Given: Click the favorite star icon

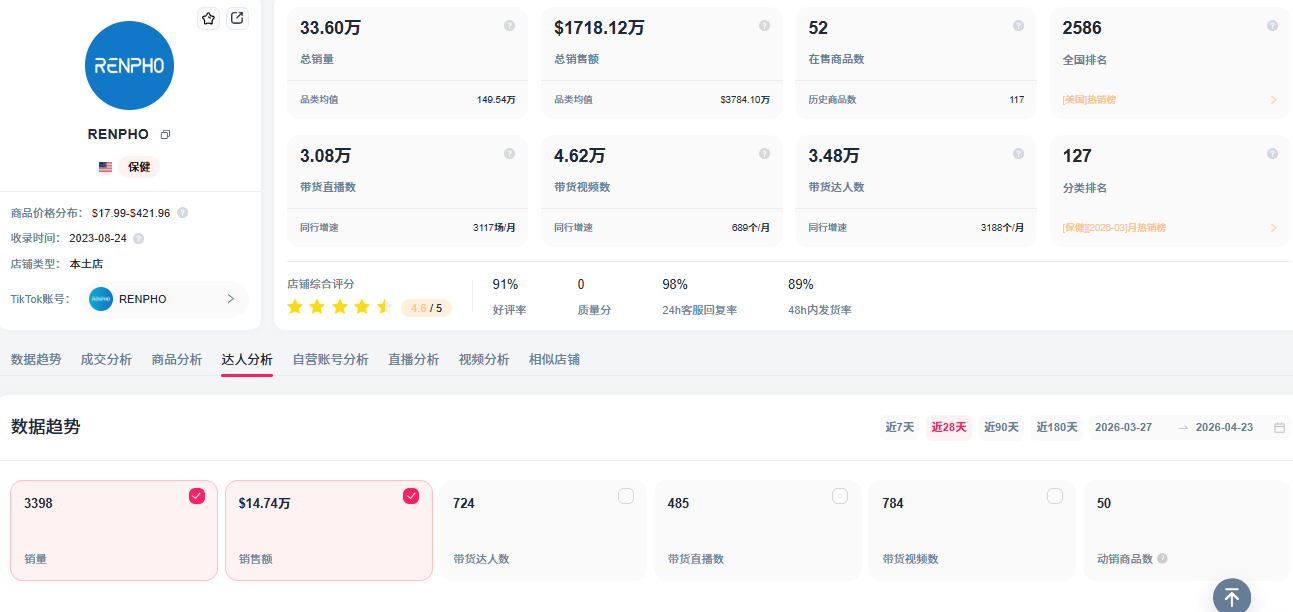Looking at the screenshot, I should (208, 18).
